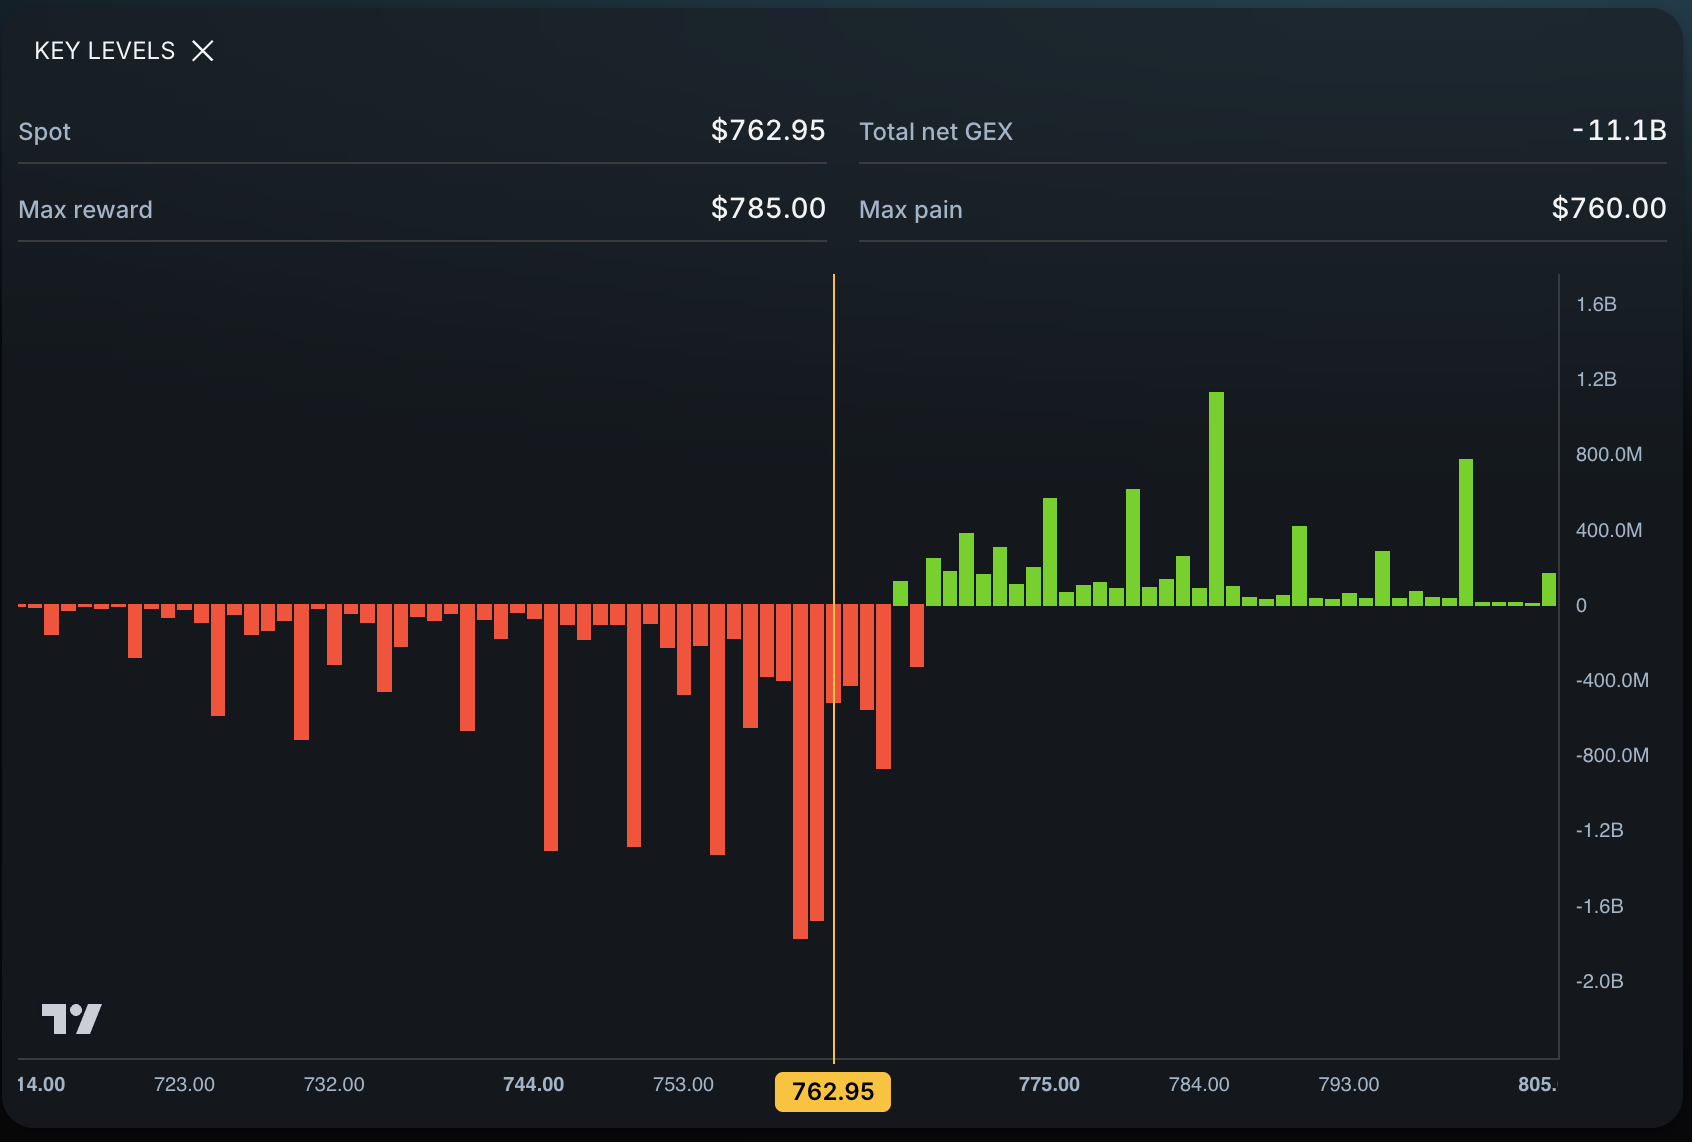Click the Max reward label
This screenshot has height=1142, width=1692.
(x=86, y=210)
